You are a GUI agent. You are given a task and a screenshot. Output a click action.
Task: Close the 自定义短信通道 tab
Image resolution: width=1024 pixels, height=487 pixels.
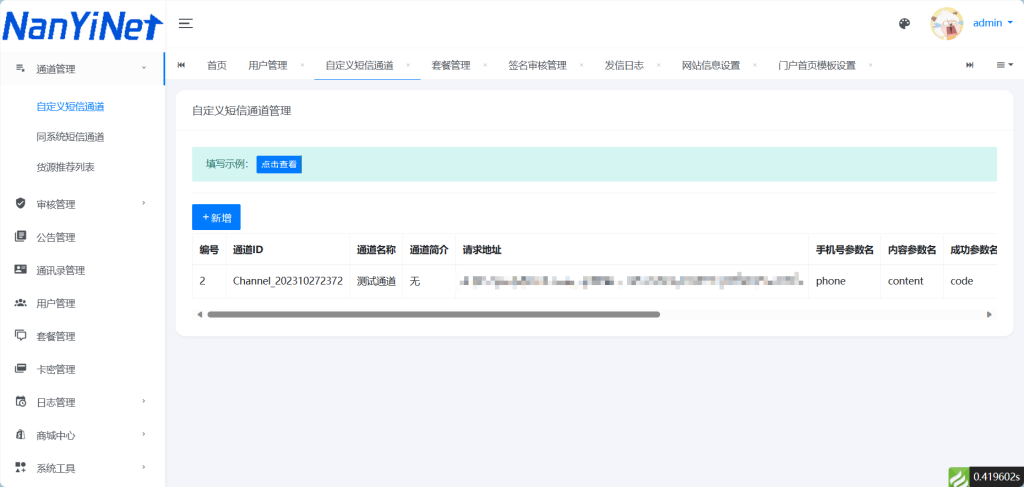(x=408, y=65)
